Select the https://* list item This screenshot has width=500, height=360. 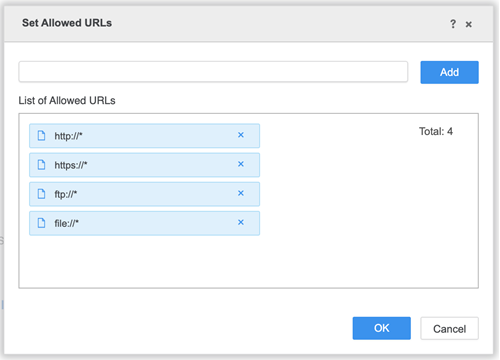[x=144, y=165]
